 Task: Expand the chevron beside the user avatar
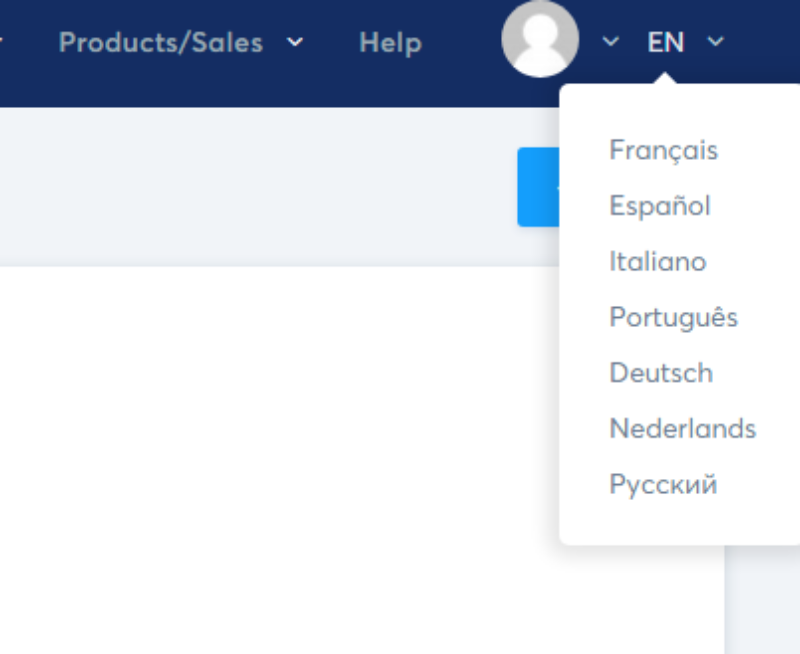(x=611, y=41)
